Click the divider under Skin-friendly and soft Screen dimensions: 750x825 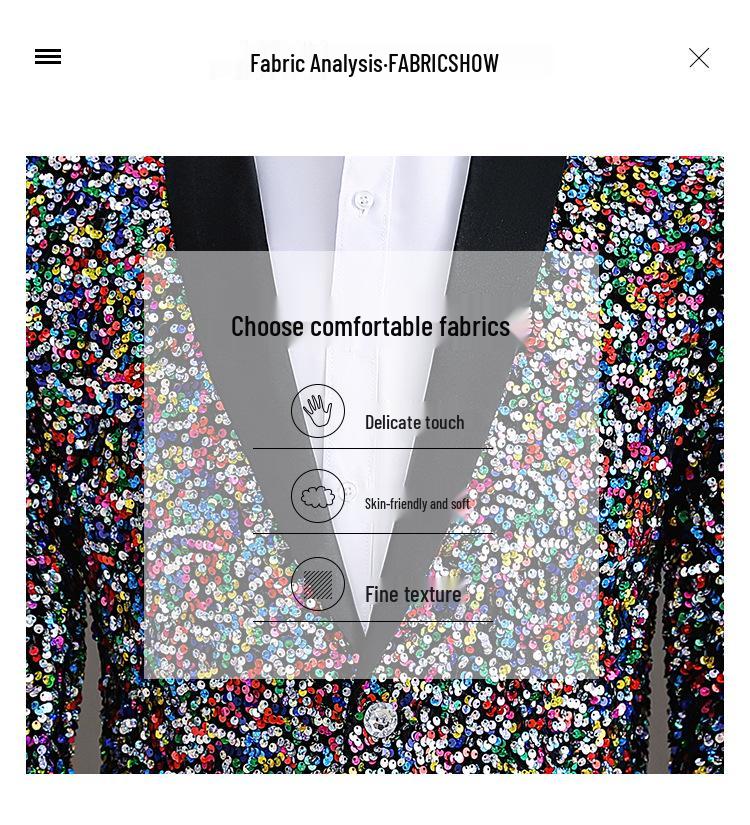coord(373,534)
